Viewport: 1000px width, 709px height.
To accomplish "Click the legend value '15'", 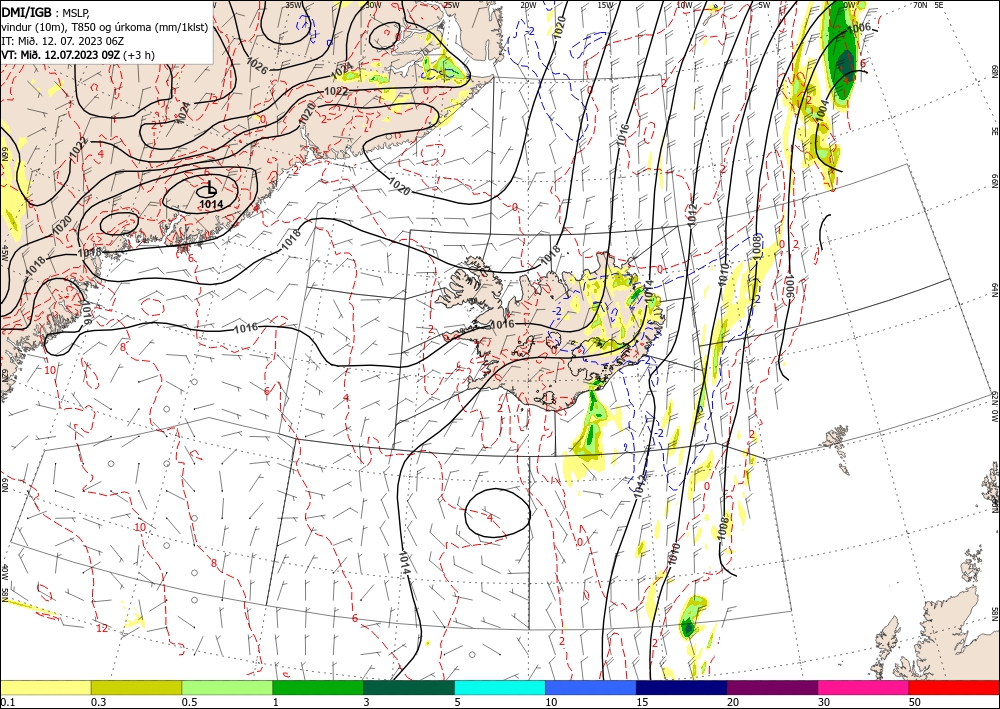I will click(x=642, y=702).
